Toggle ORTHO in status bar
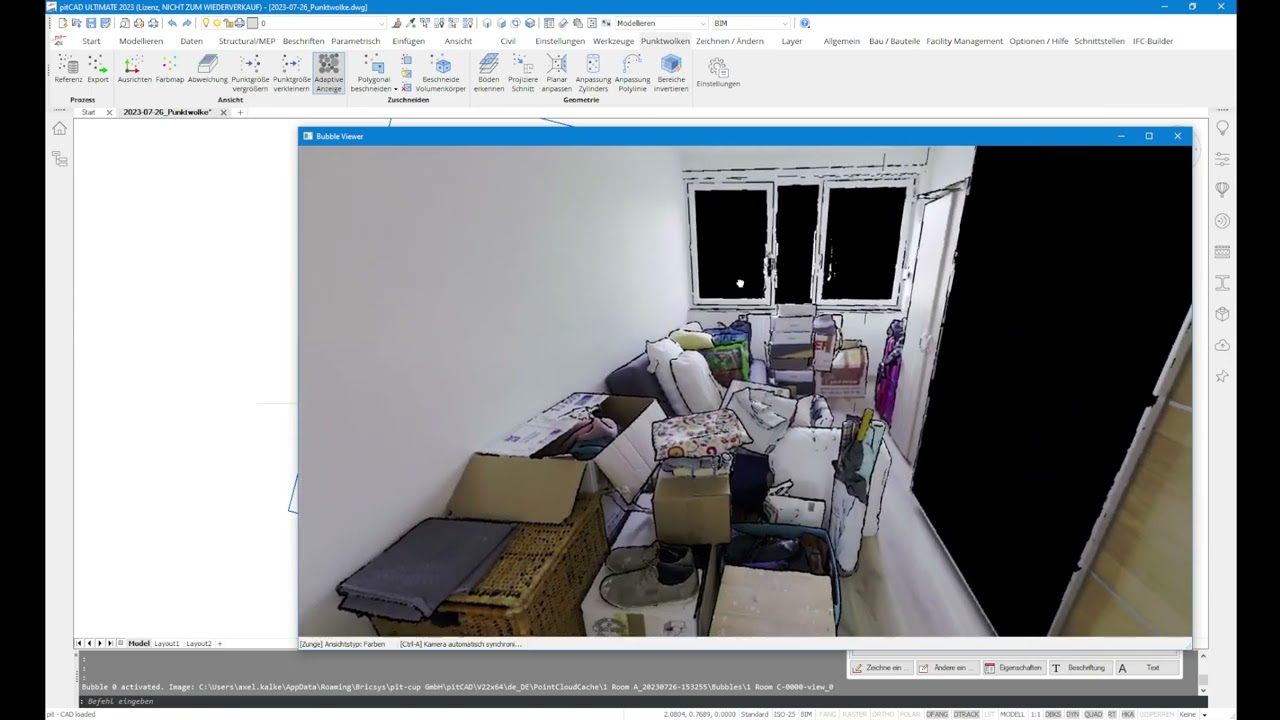The height and width of the screenshot is (720, 1280). (882, 714)
